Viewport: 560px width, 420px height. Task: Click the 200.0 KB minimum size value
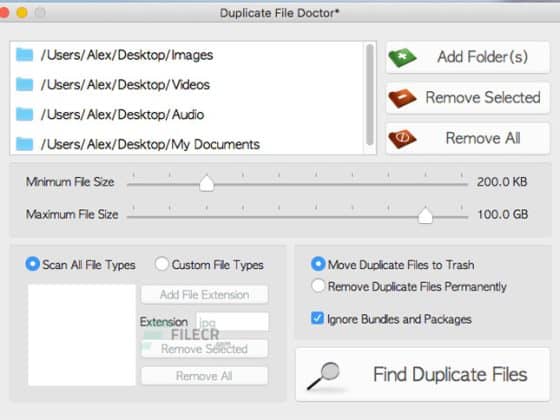[502, 182]
